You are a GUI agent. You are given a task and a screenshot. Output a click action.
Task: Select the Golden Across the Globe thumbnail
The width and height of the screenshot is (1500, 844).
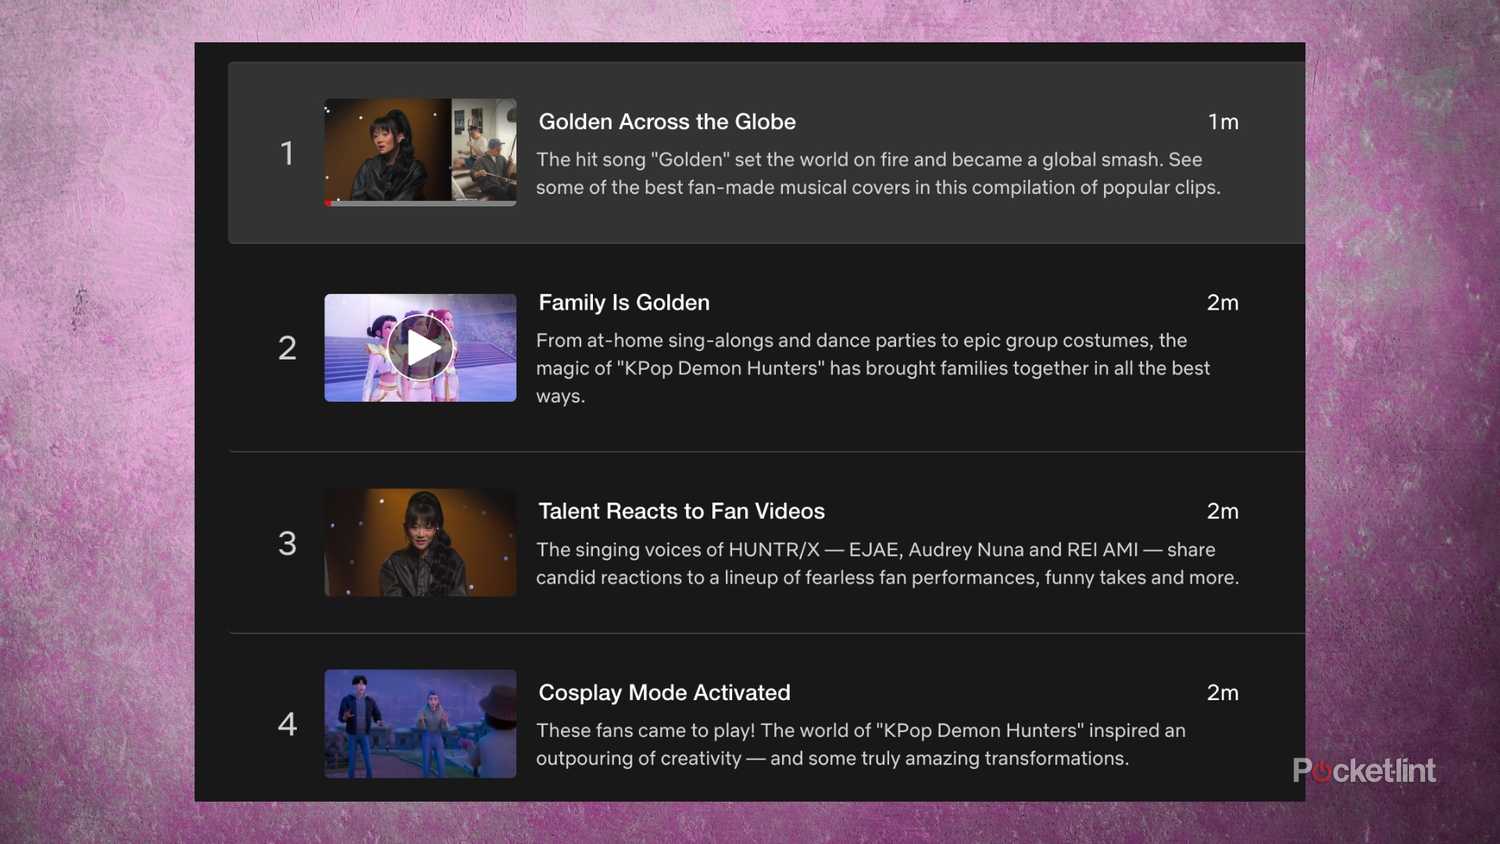coord(420,152)
